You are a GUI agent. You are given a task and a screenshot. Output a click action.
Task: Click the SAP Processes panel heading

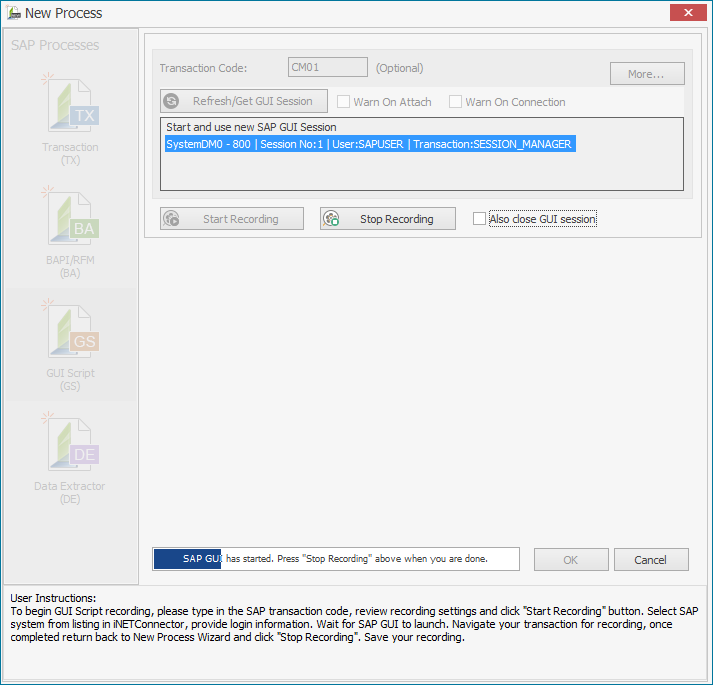pos(55,45)
